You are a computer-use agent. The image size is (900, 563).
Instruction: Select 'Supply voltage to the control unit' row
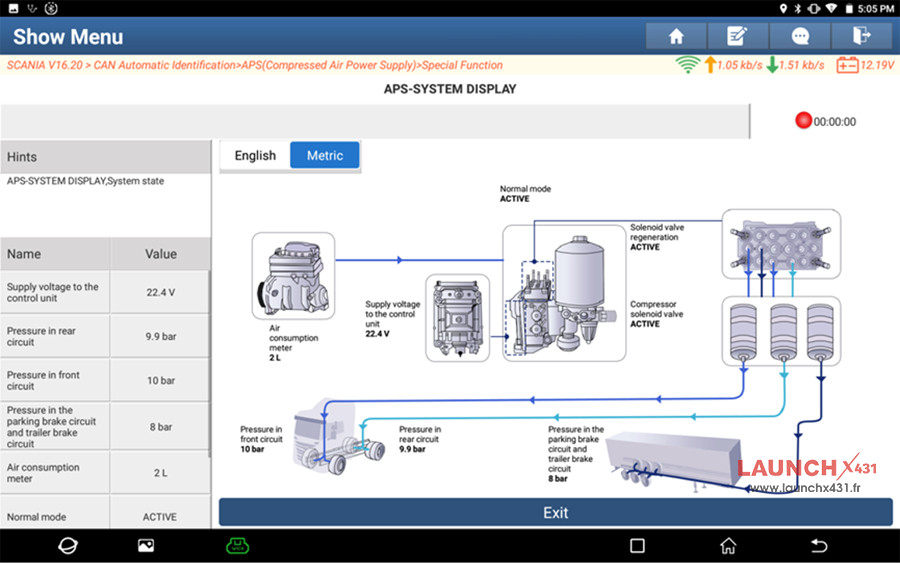55,292
